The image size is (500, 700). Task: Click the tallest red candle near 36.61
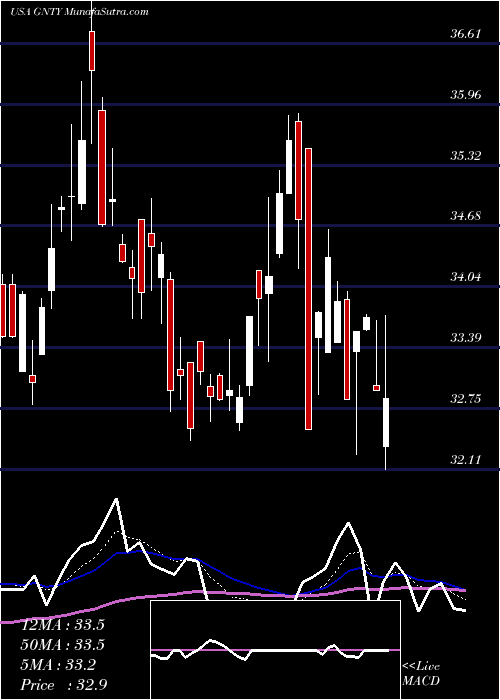pos(92,51)
